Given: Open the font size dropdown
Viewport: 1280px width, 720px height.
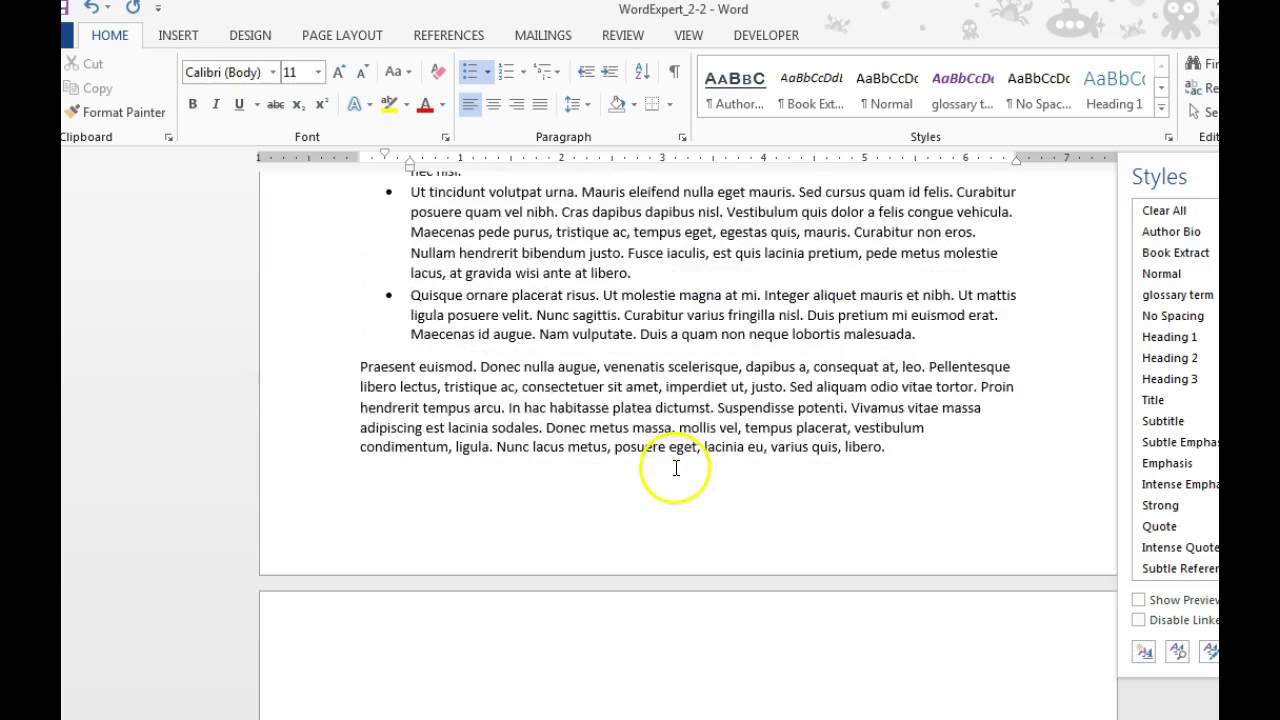Looking at the screenshot, I should pos(318,72).
